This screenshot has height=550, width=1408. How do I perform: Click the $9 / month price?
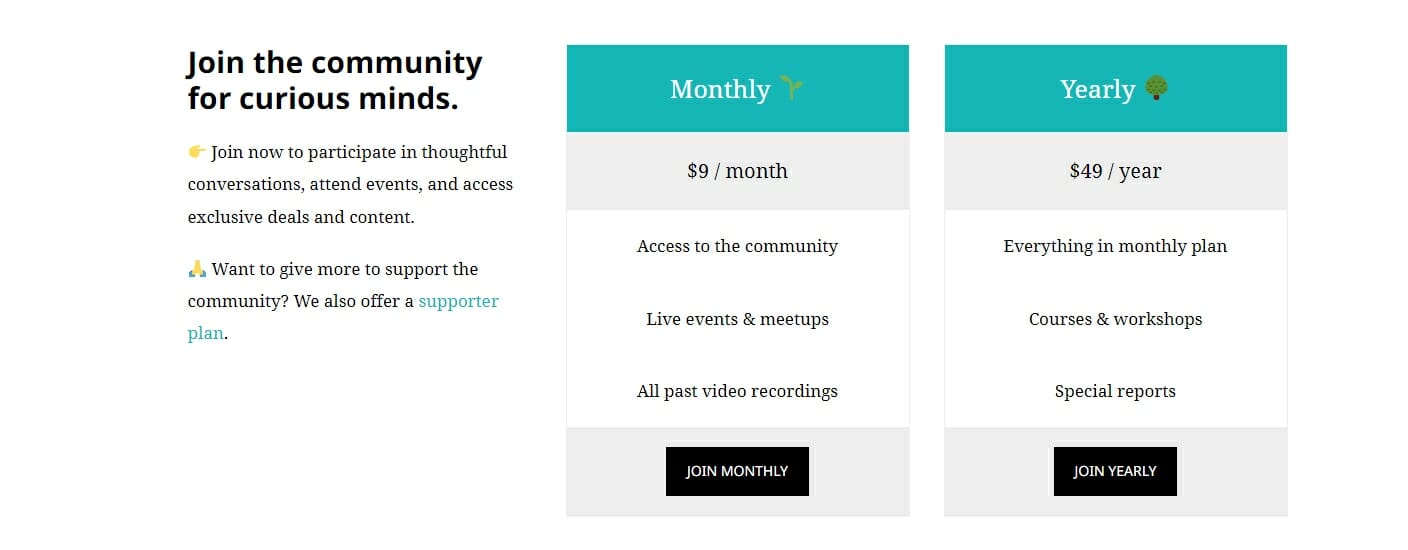pyautogui.click(x=737, y=171)
